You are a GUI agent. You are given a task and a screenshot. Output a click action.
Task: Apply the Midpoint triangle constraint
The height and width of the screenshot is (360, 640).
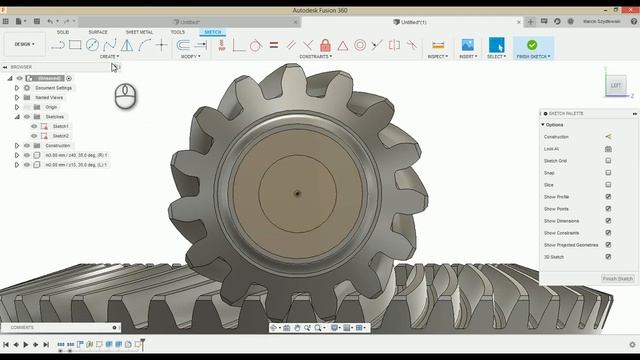tap(343, 45)
